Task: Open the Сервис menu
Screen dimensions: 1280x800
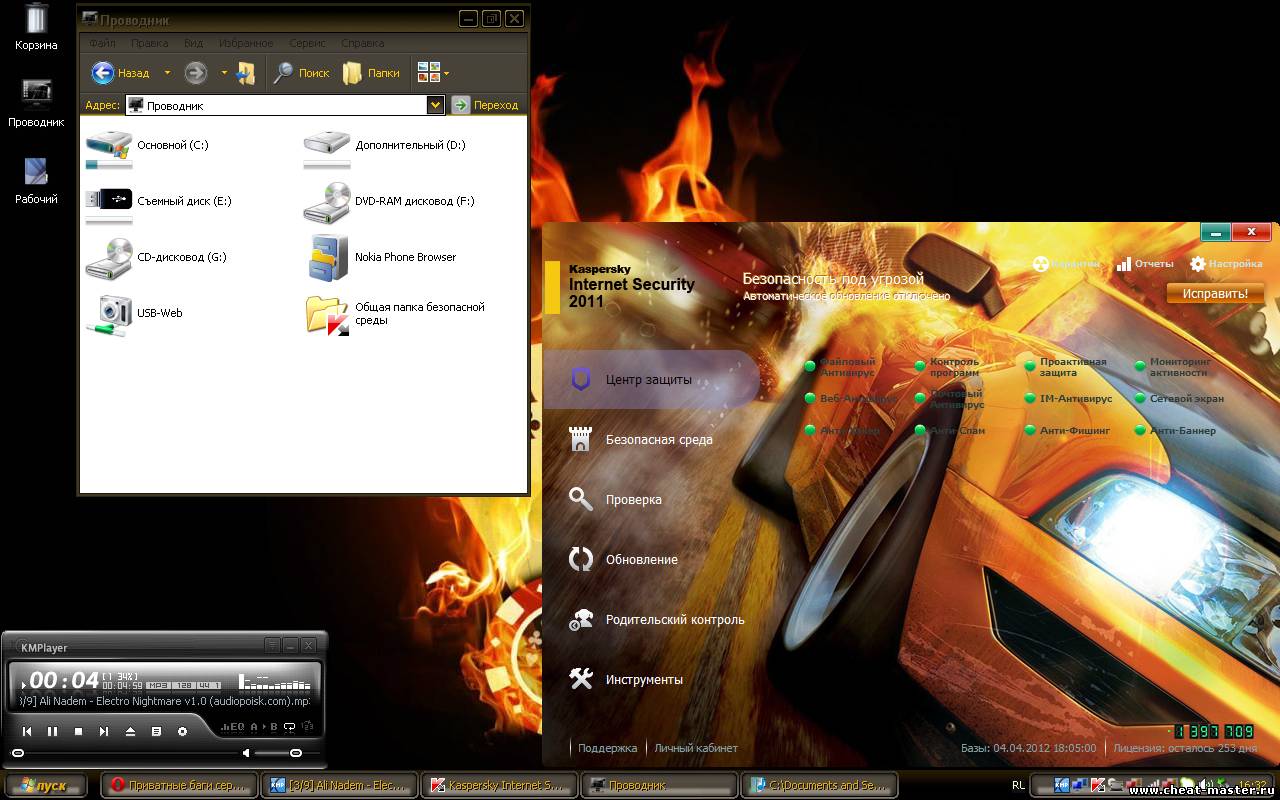Action: [307, 44]
